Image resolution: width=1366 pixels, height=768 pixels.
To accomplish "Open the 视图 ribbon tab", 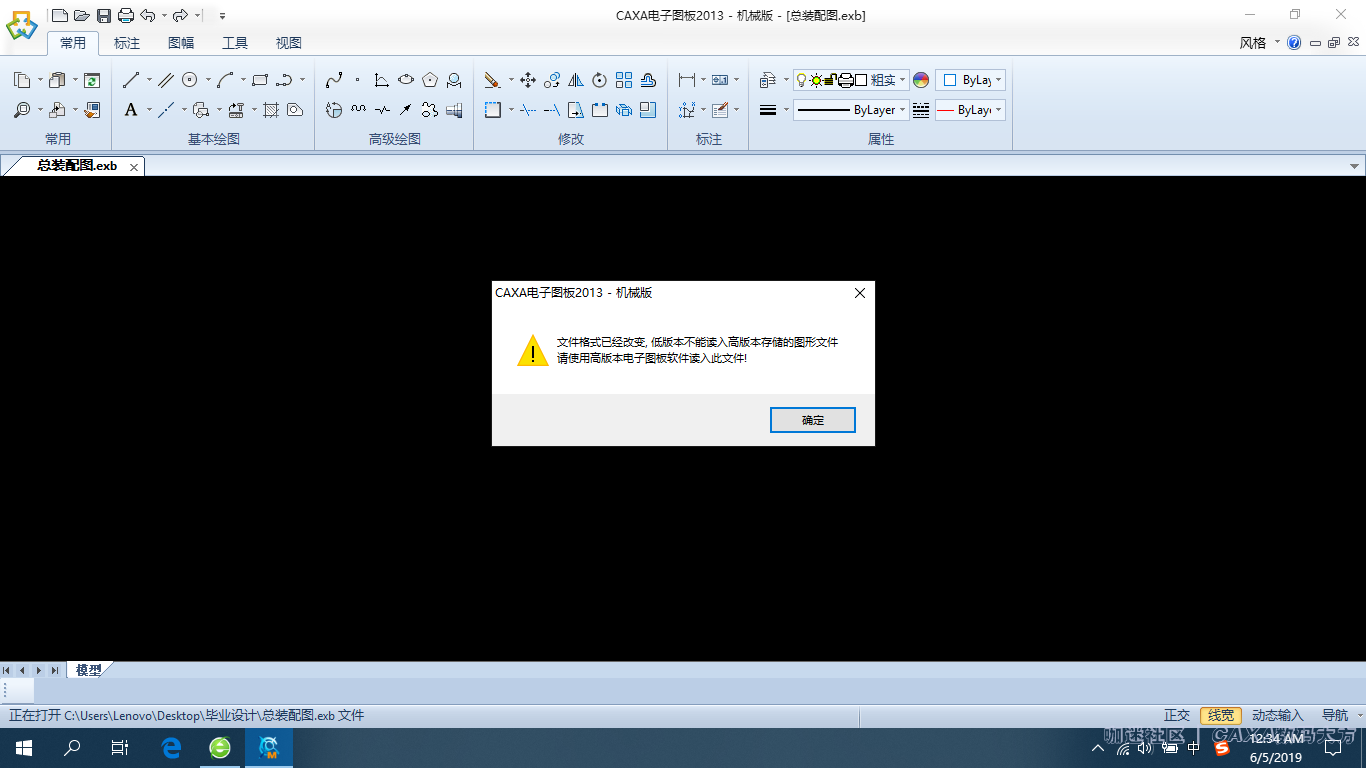I will [x=289, y=43].
